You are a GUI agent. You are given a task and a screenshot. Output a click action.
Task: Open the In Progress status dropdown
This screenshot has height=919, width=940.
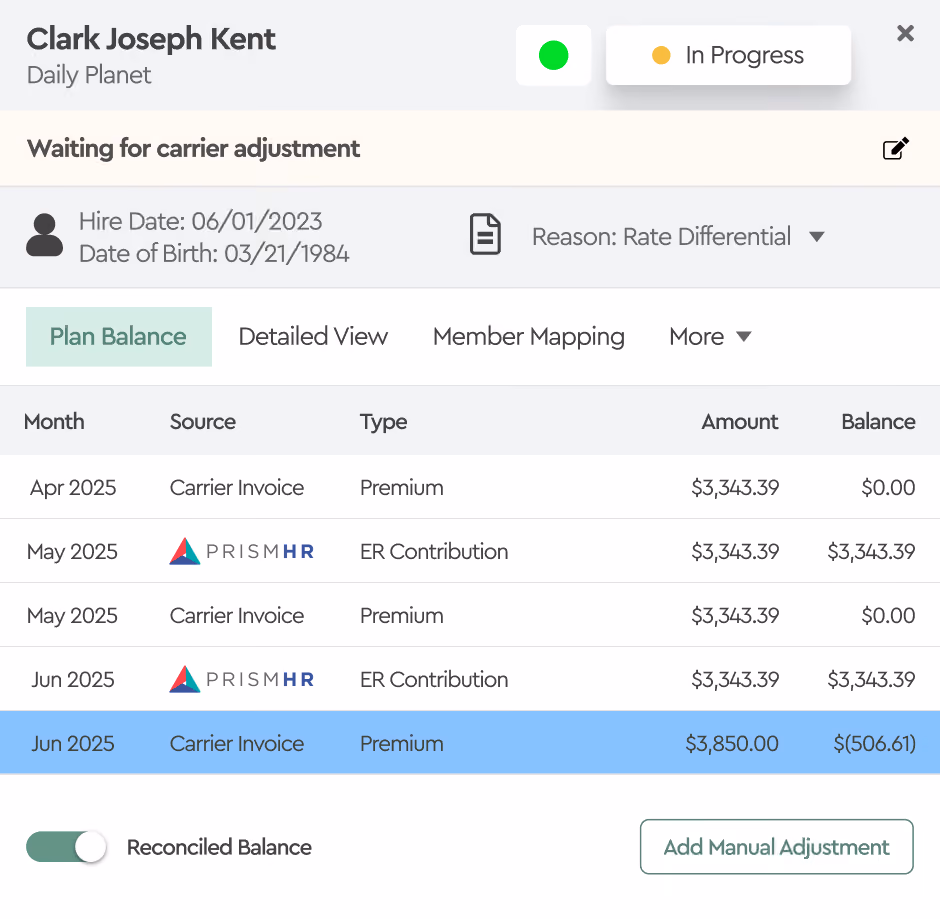pyautogui.click(x=728, y=55)
